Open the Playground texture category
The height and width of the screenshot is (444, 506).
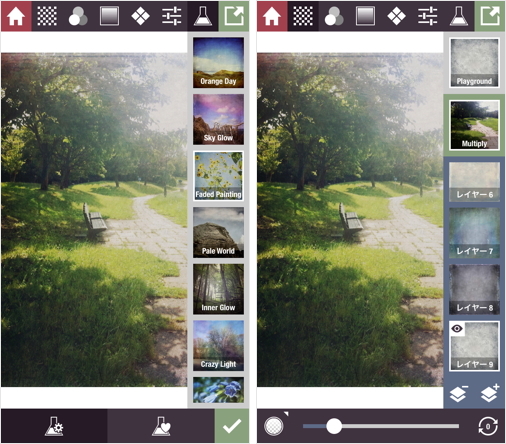tap(474, 63)
